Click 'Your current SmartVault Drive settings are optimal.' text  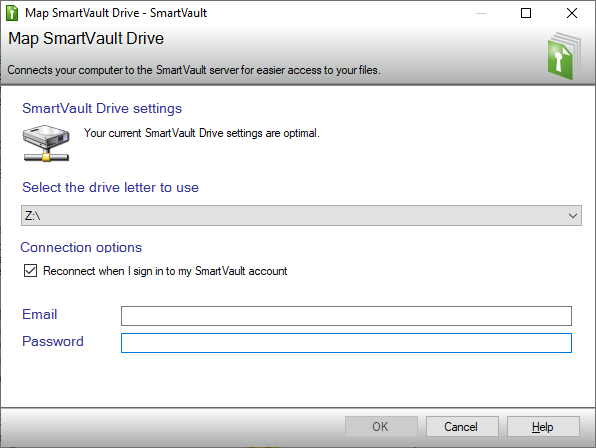(202, 133)
